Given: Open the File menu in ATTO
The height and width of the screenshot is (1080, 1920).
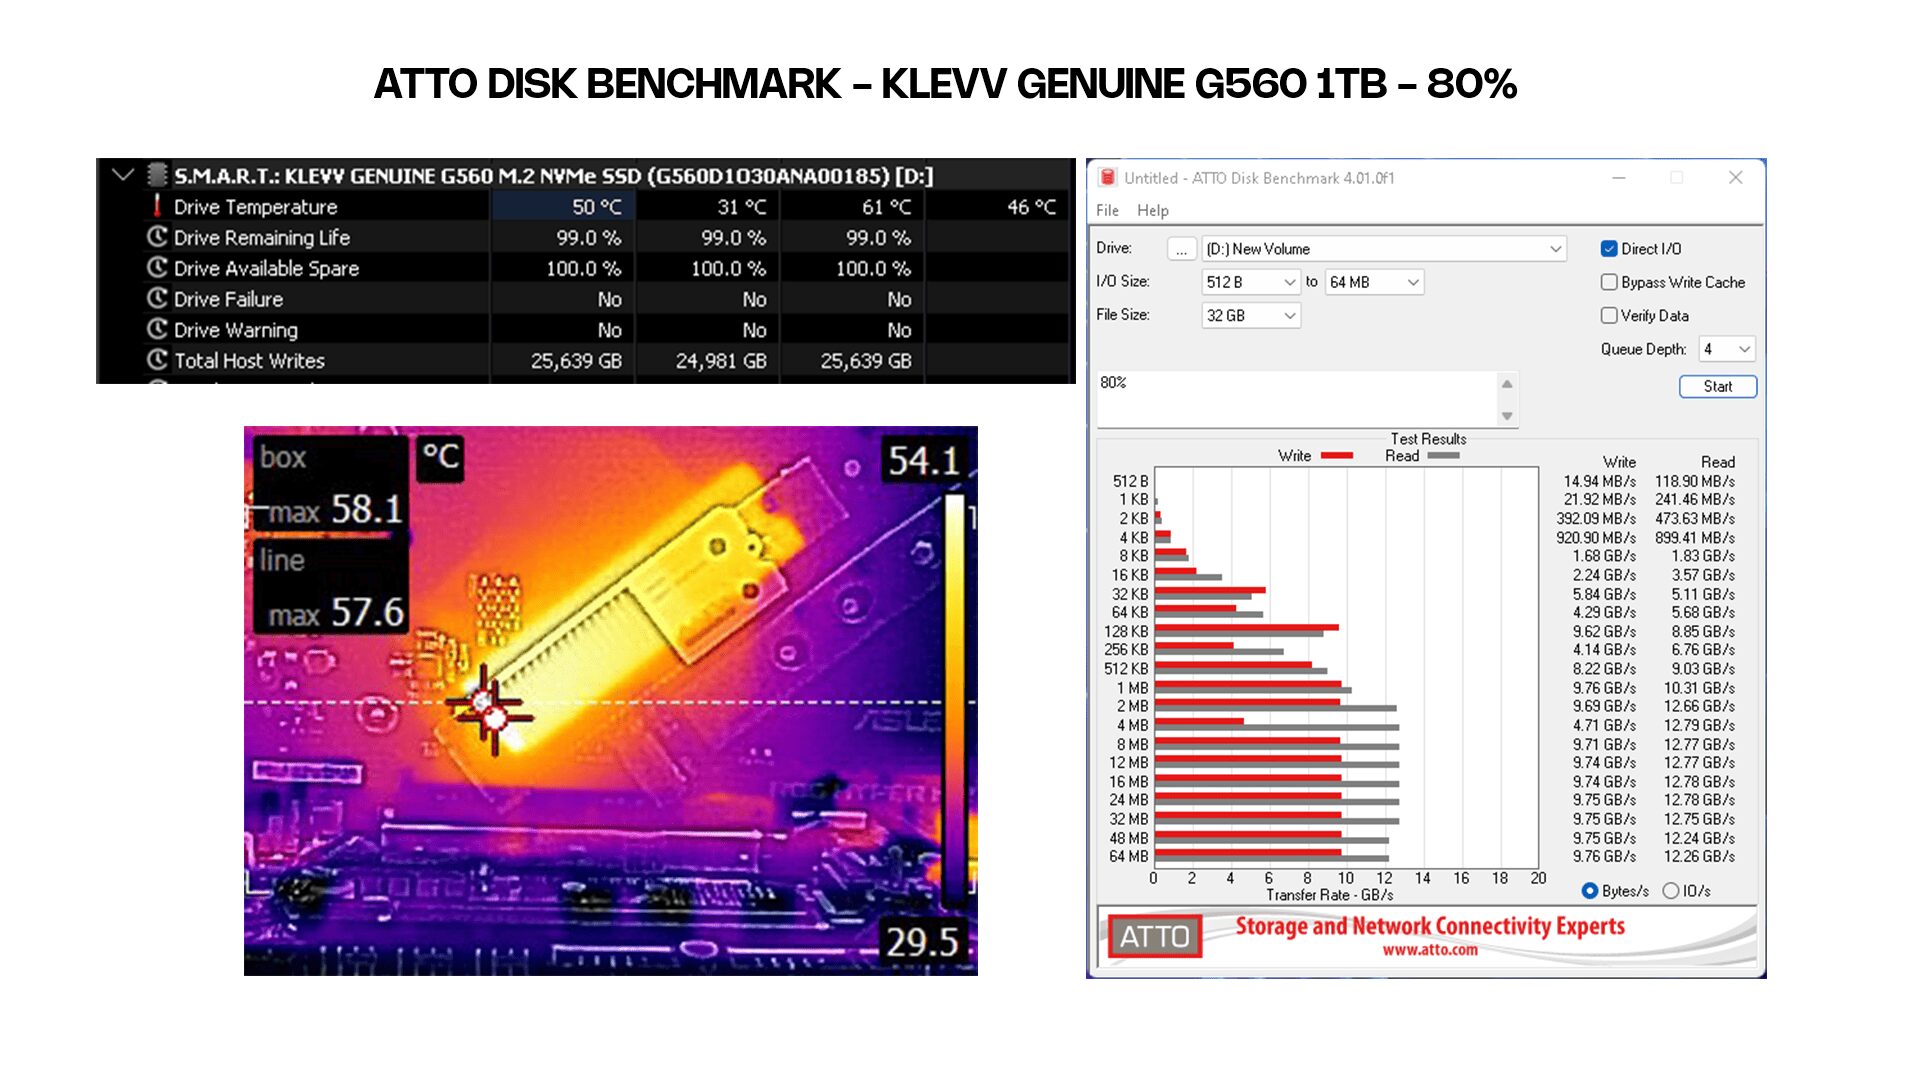Looking at the screenshot, I should (1107, 210).
